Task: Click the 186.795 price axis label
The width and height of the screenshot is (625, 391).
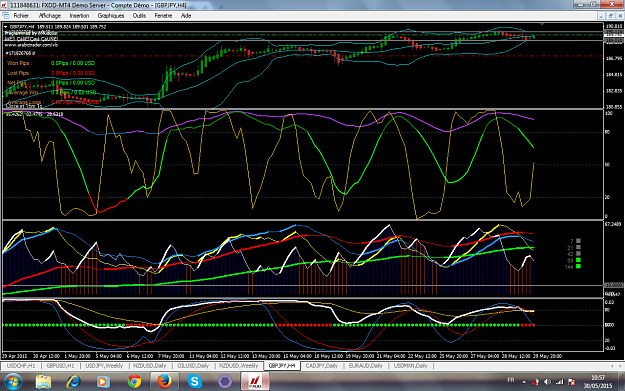Action: (614, 58)
